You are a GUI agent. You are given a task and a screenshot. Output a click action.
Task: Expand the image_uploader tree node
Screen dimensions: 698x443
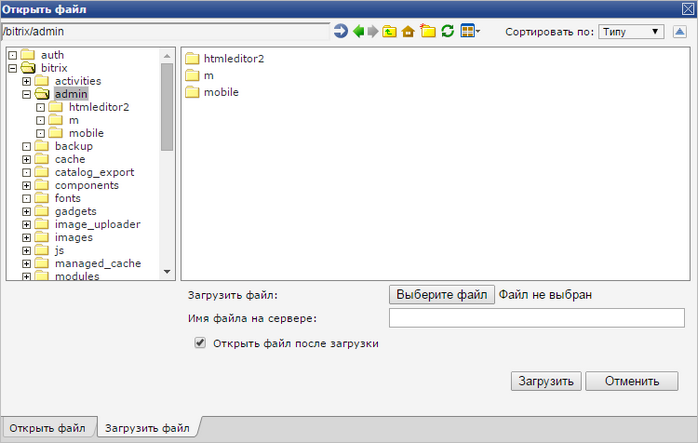click(x=26, y=224)
